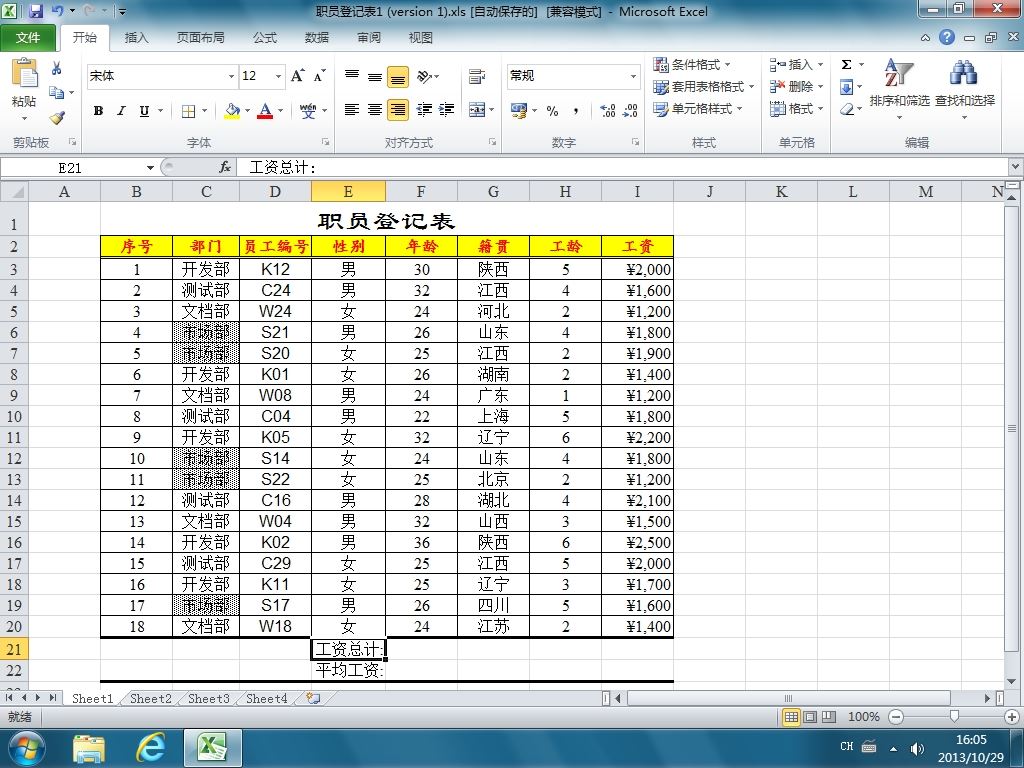1024x768 pixels.
Task: Click the Insert (插入) cells button
Action: point(796,65)
